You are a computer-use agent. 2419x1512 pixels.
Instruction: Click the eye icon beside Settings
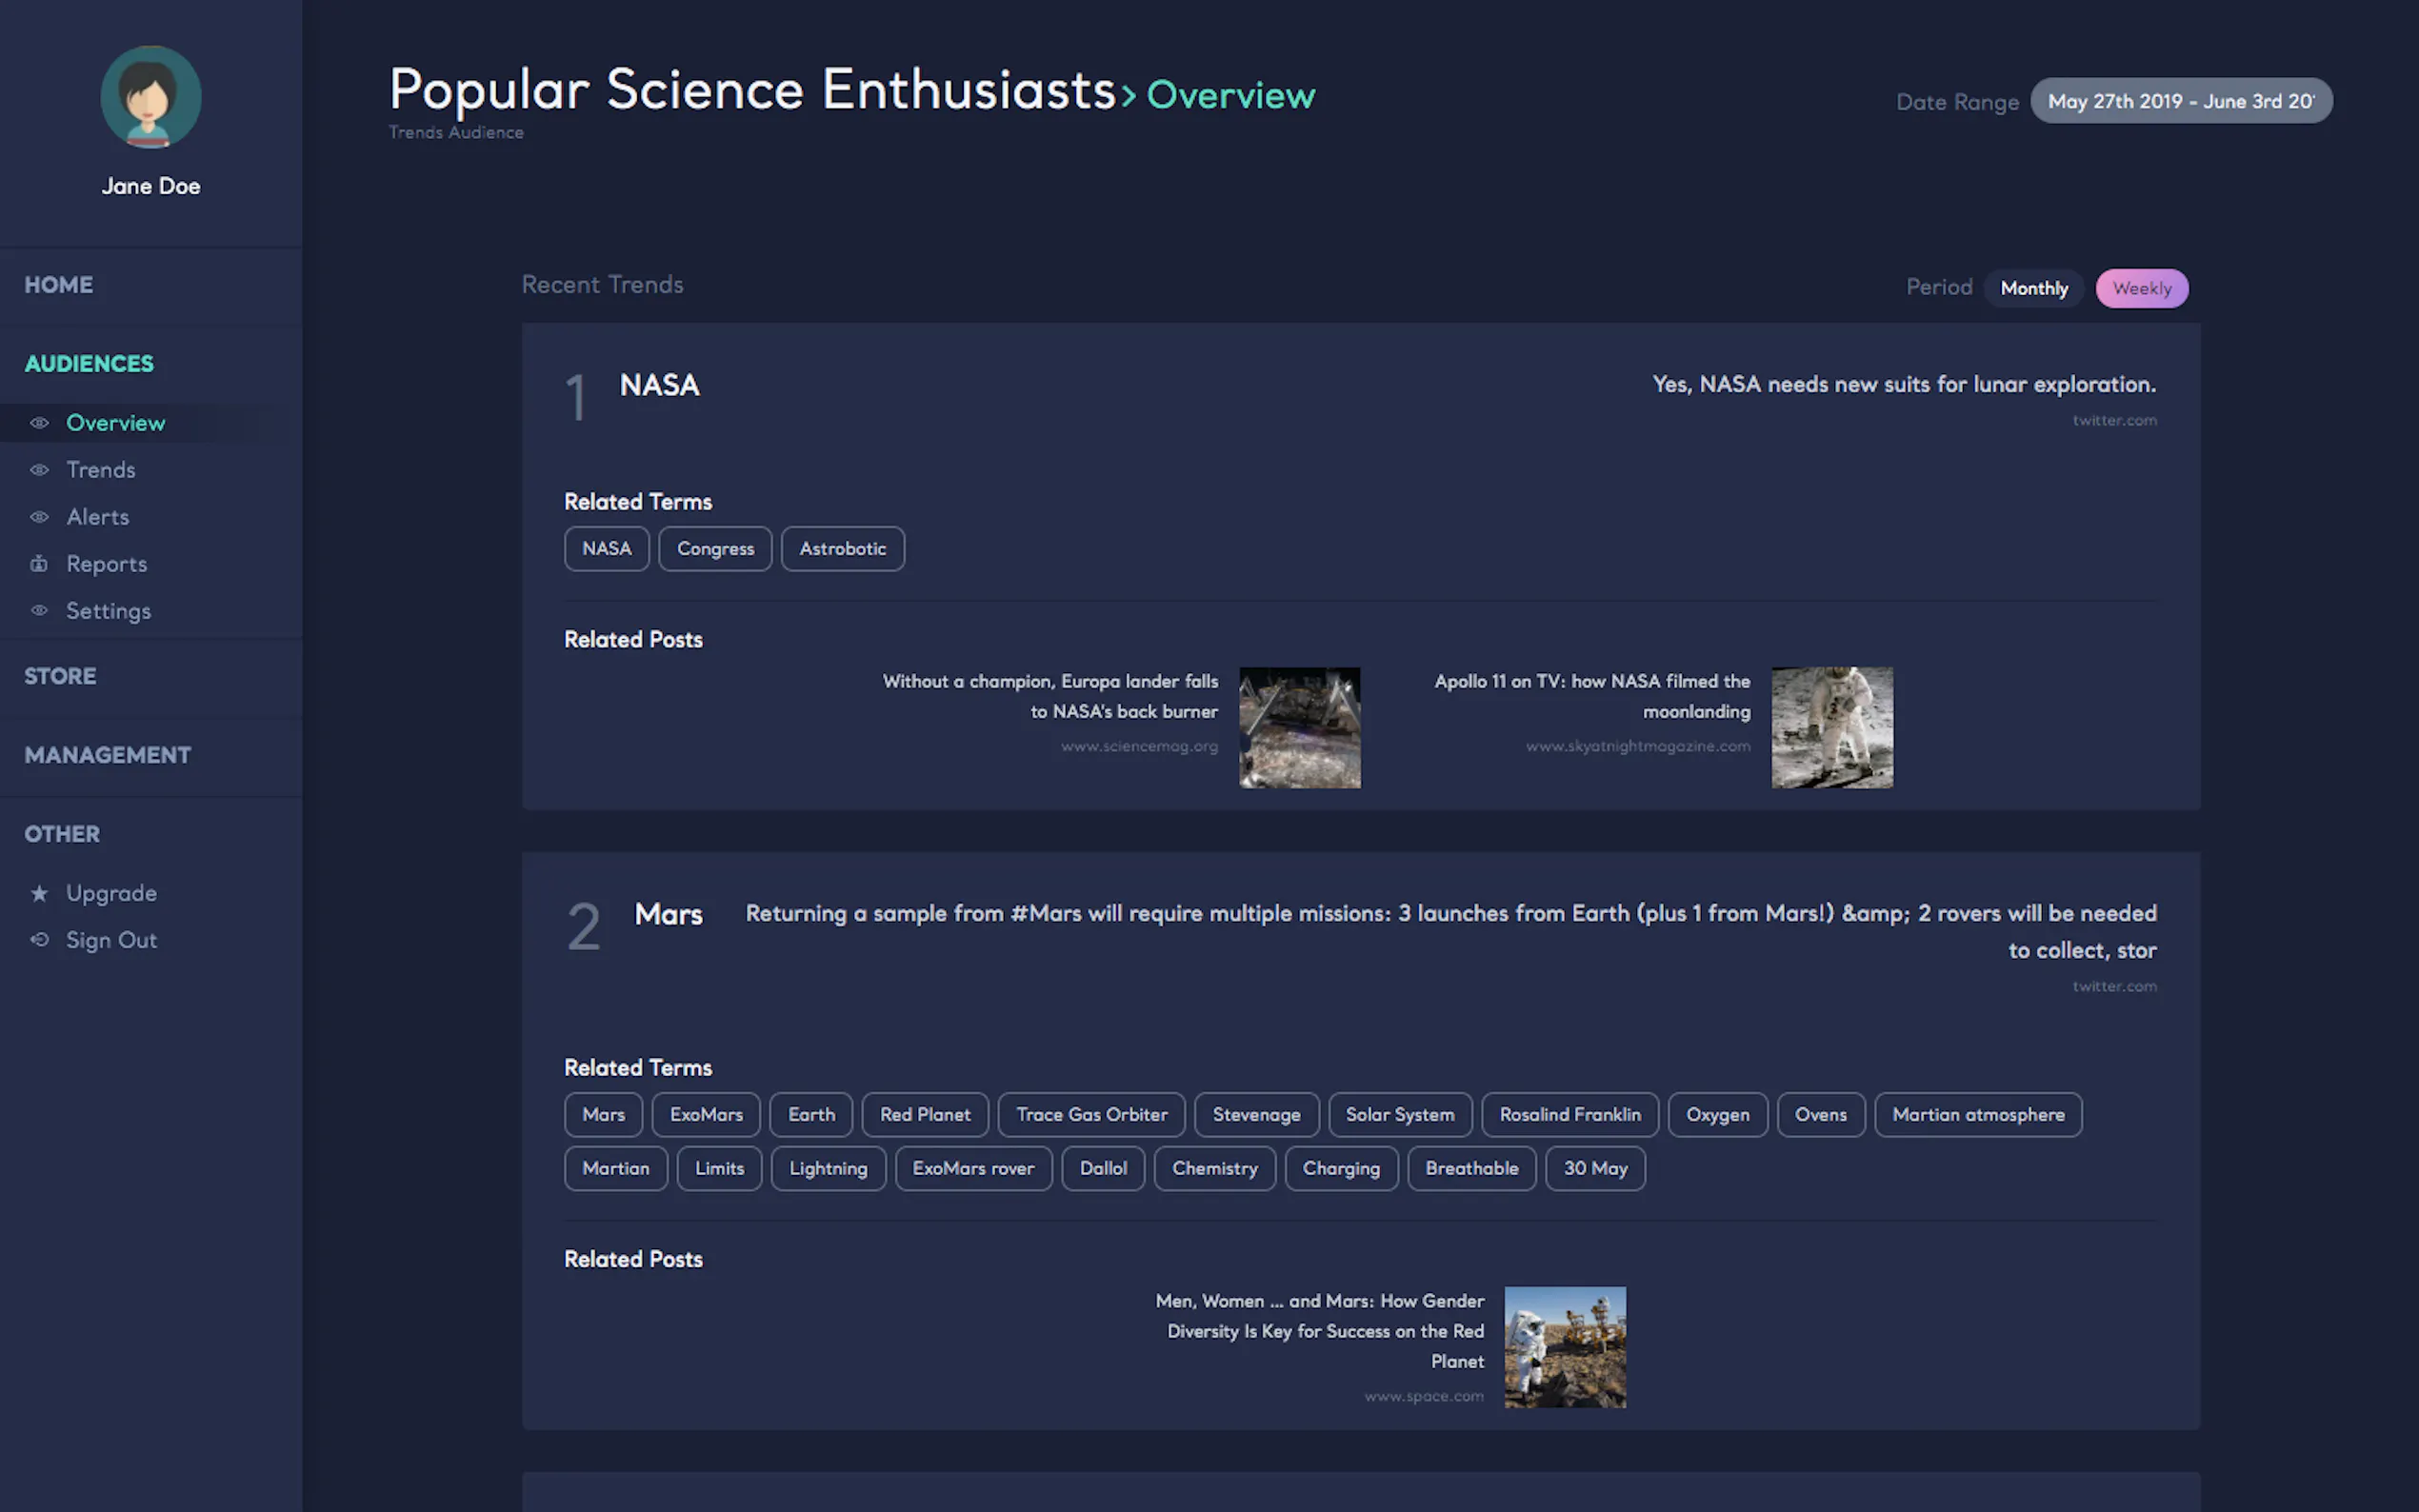39,611
